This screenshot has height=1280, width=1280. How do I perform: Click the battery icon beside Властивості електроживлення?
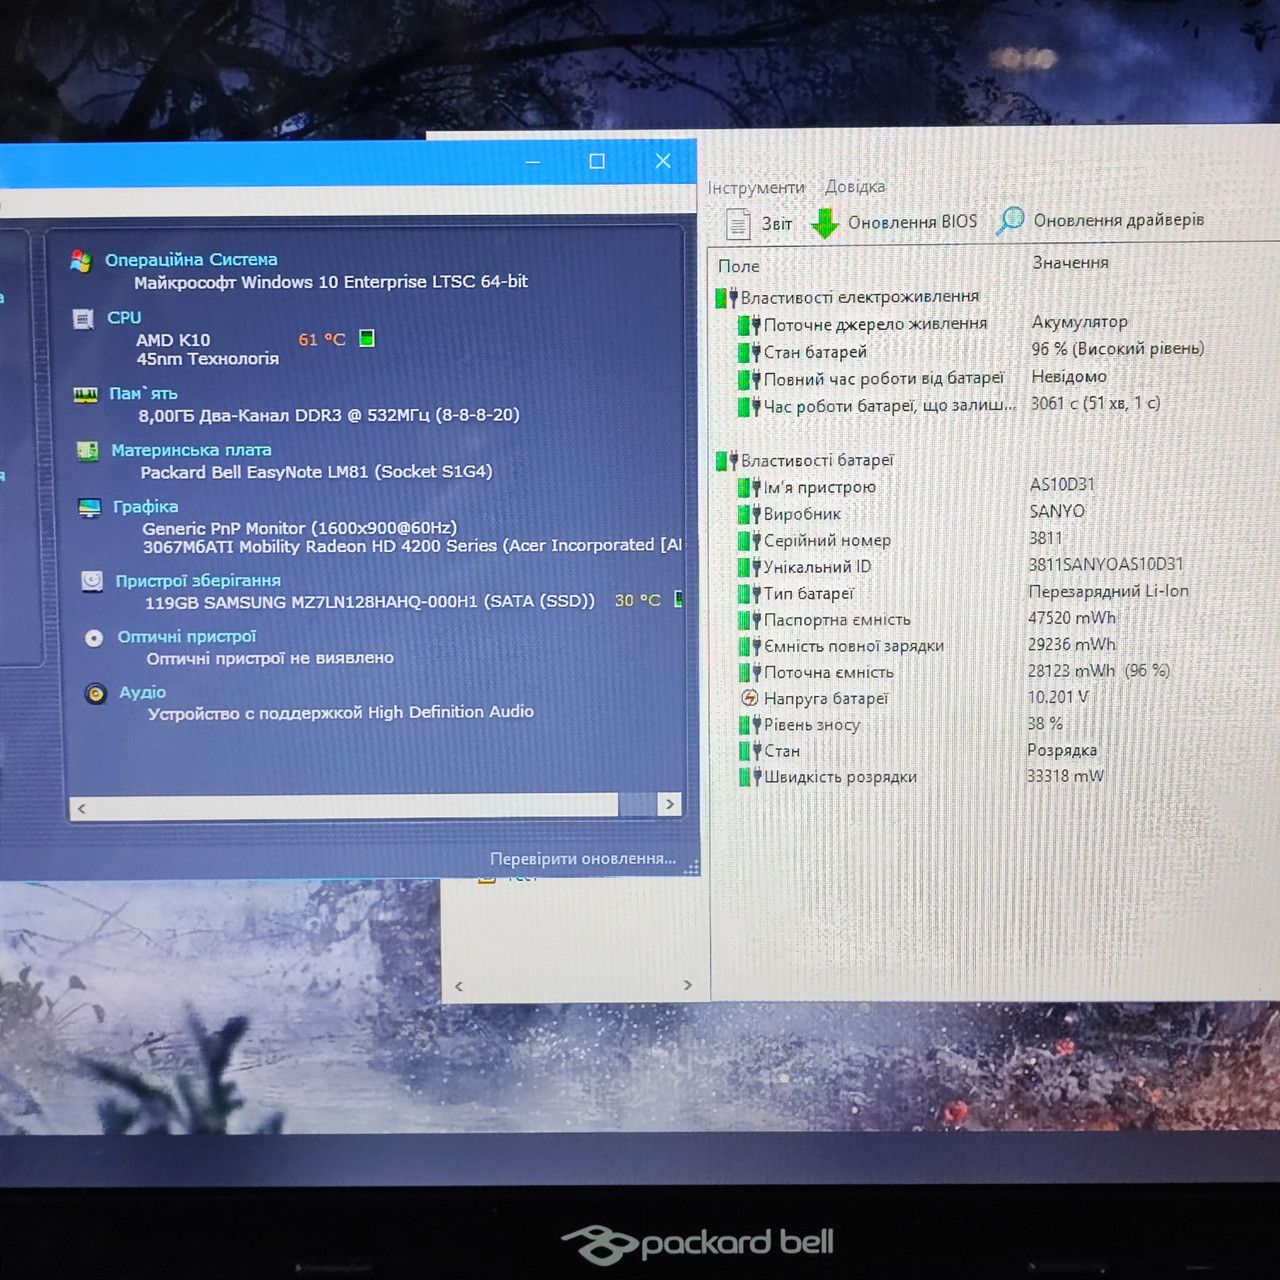(727, 297)
